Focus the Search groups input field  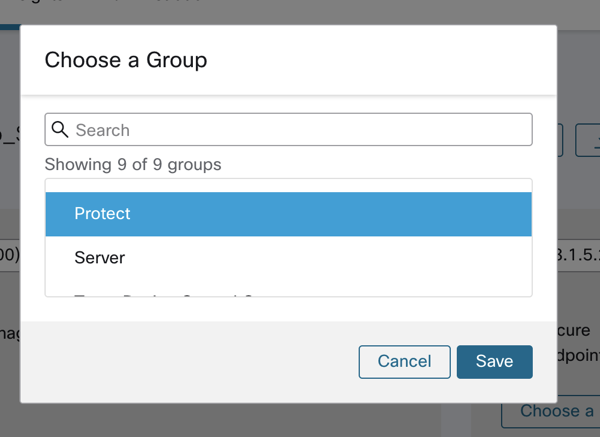pyautogui.click(x=300, y=130)
